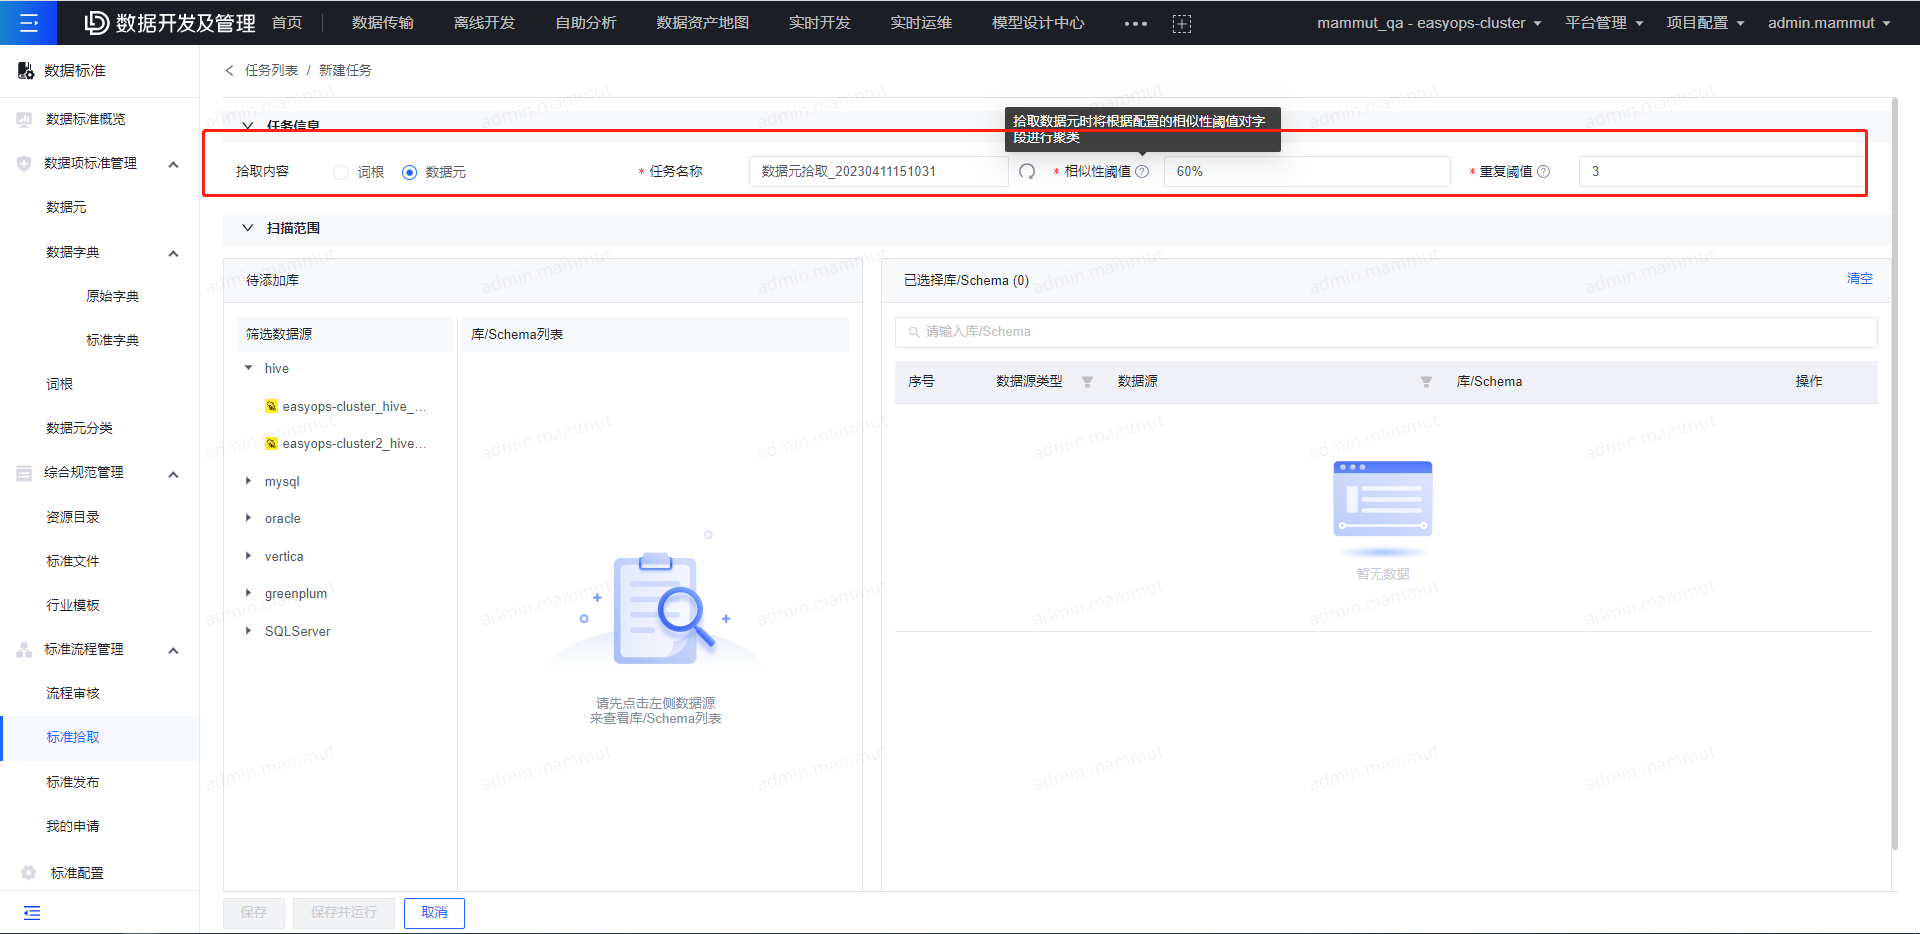The image size is (1920, 934).
Task: Open 数据元 in the sidebar
Action: (66, 207)
